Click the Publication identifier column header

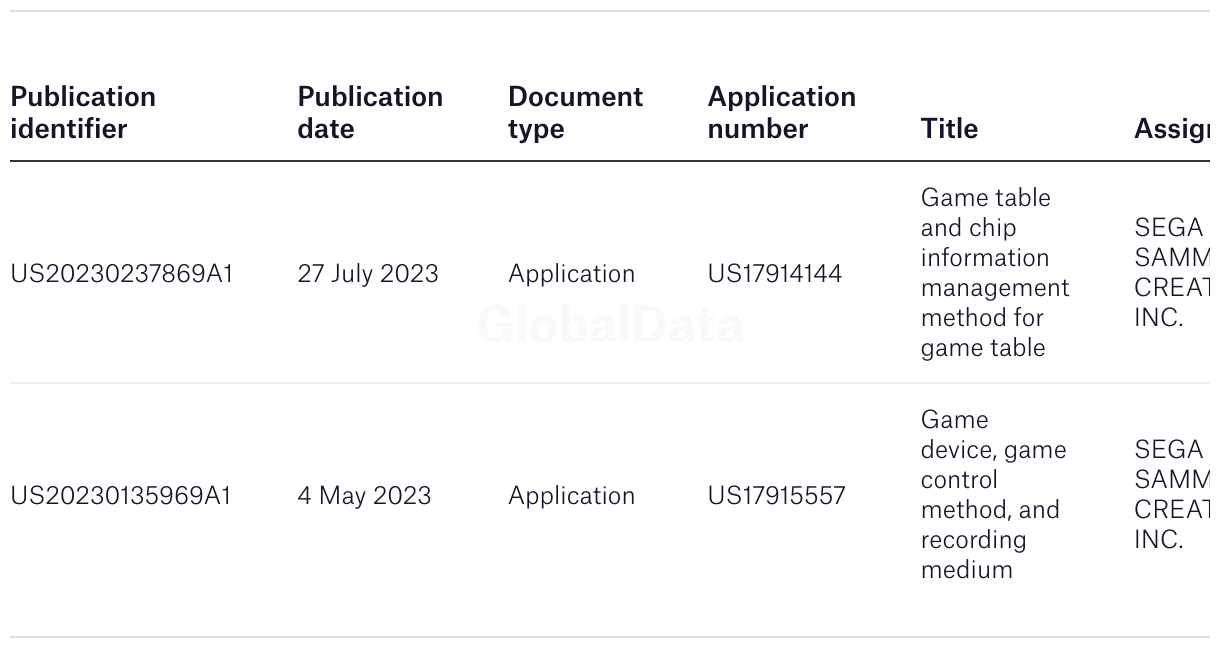[x=83, y=112]
